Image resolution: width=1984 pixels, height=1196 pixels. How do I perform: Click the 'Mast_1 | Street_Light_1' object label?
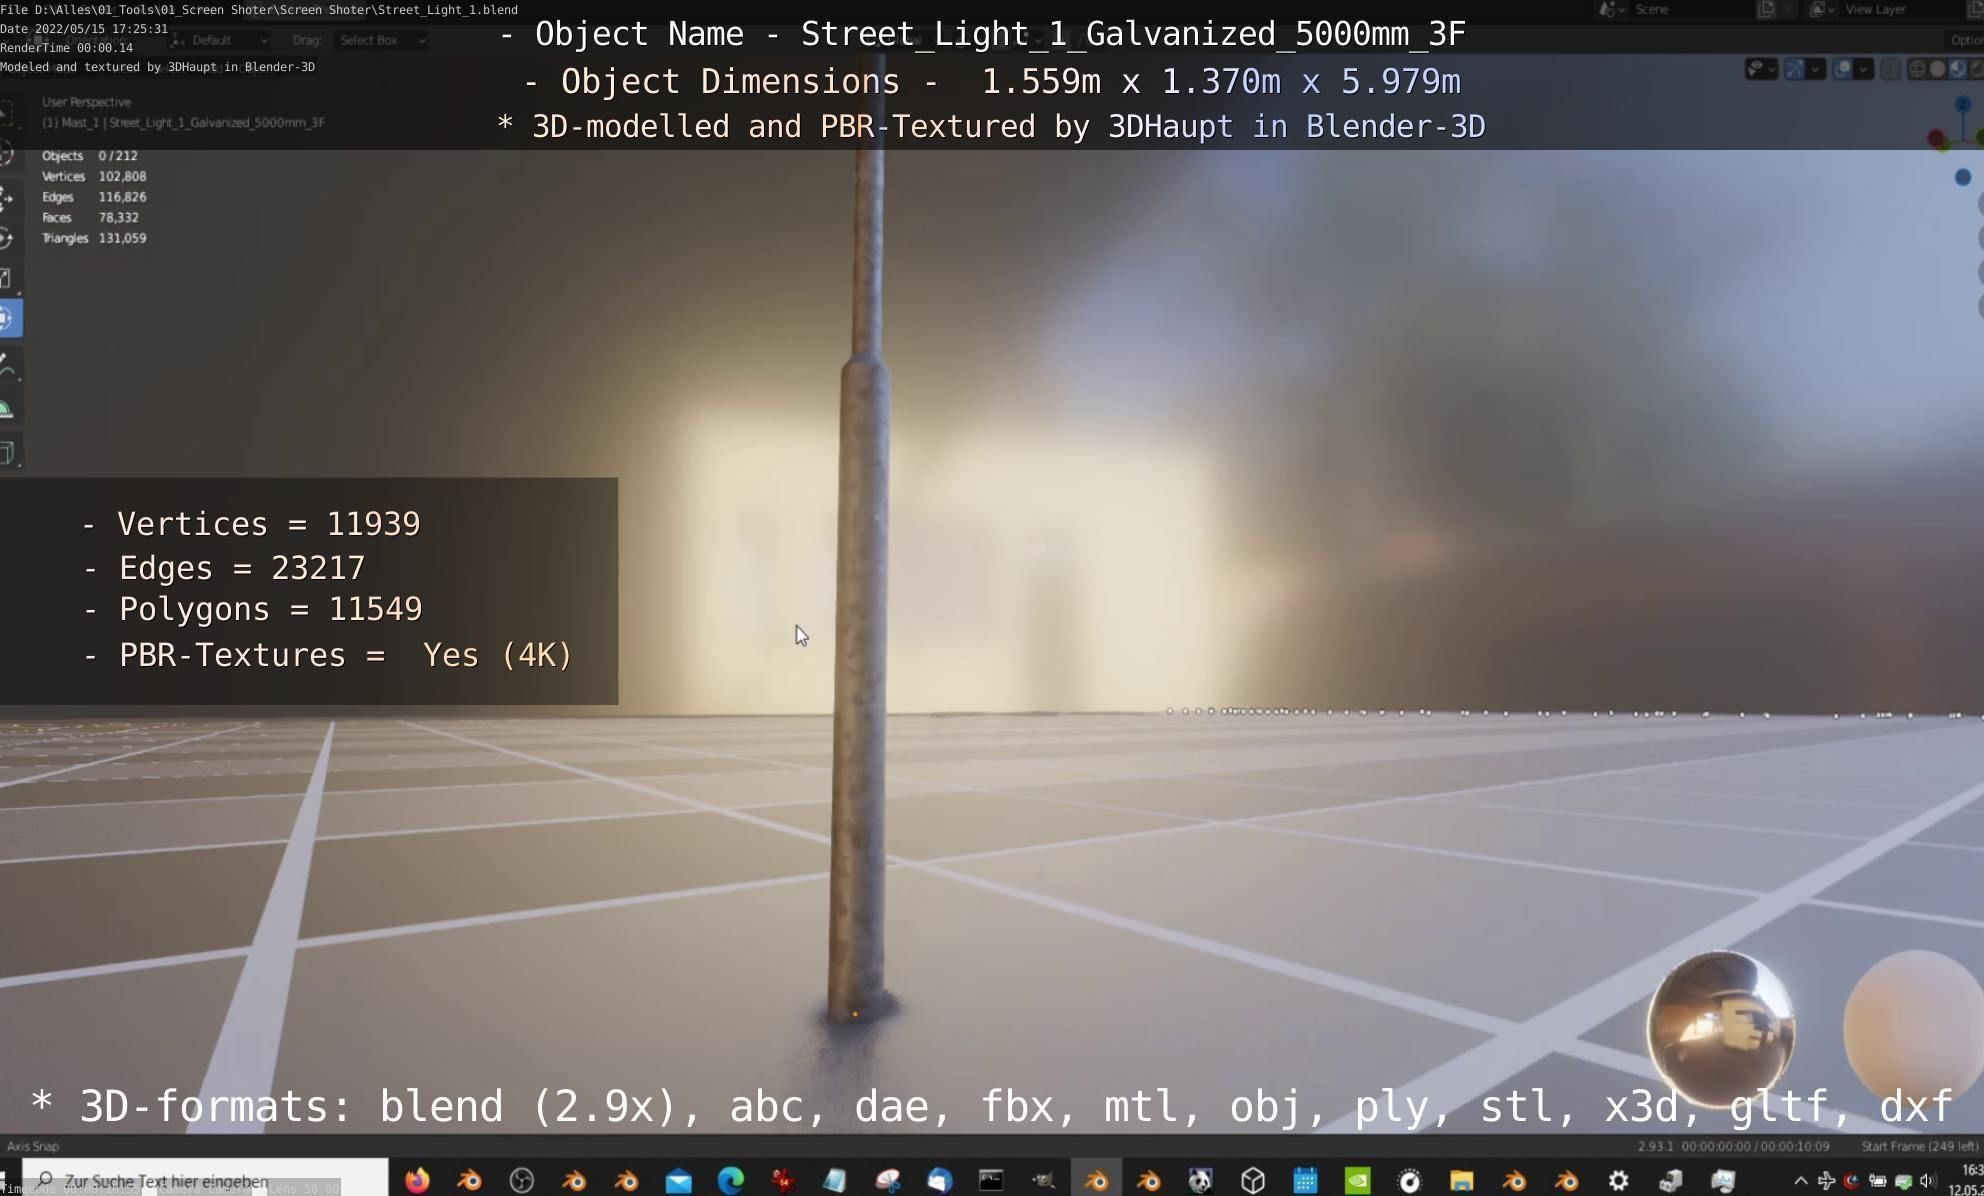tap(183, 122)
